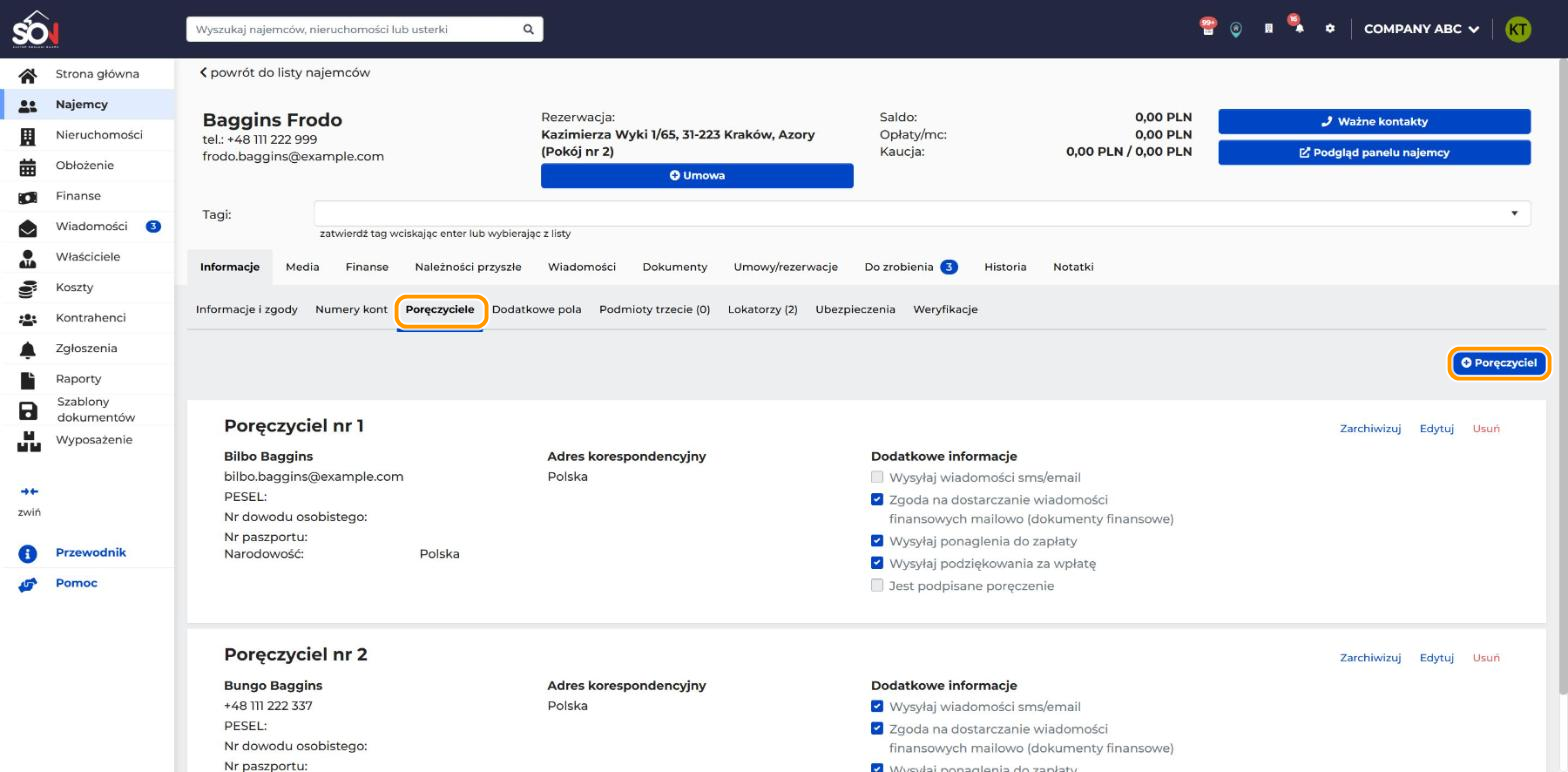Open the Informacje i zgody subtab
Screen dimensions: 1568x772
pyautogui.click(x=246, y=310)
